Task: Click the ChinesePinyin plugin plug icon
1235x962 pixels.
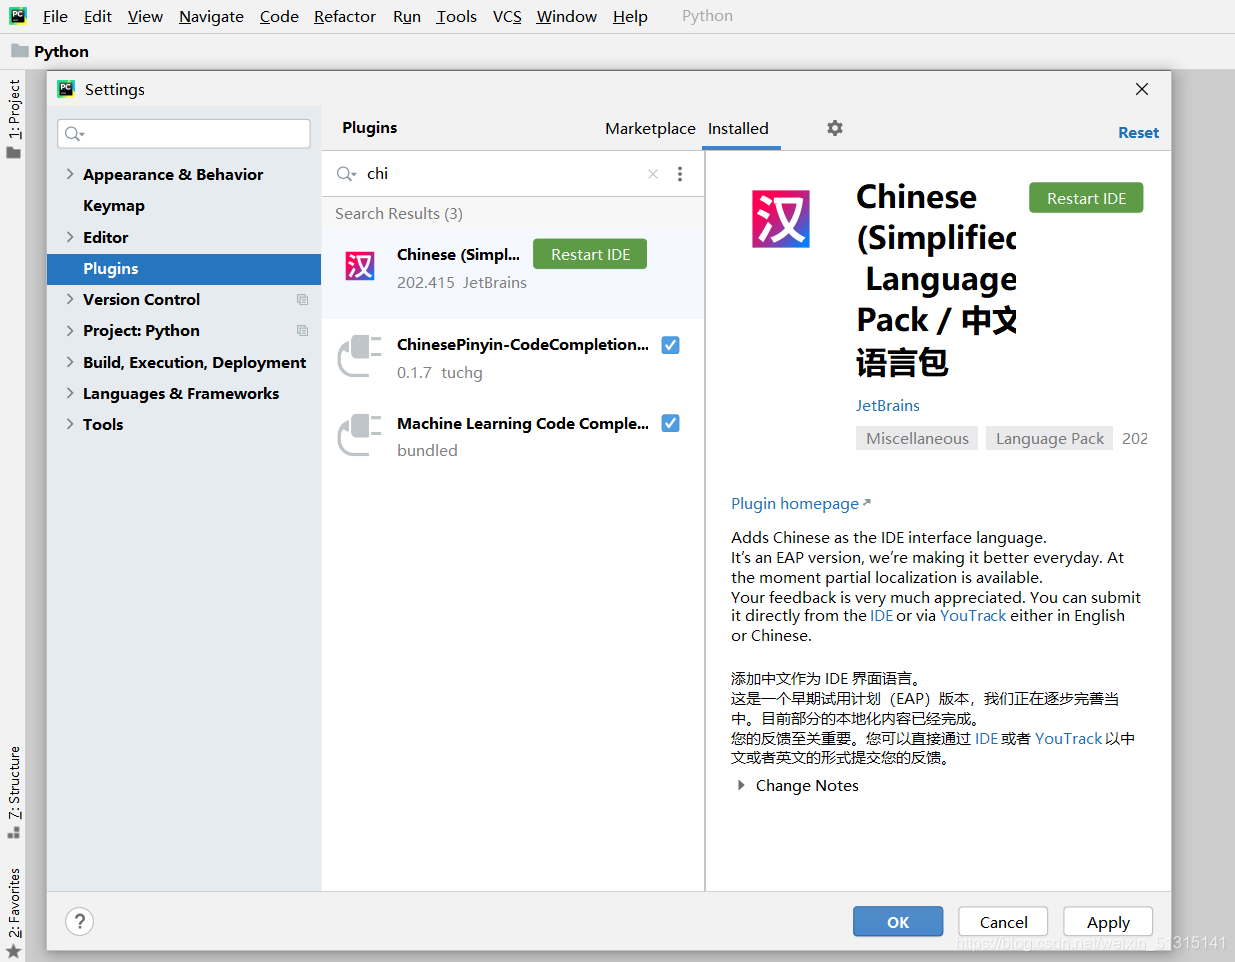Action: 360,356
